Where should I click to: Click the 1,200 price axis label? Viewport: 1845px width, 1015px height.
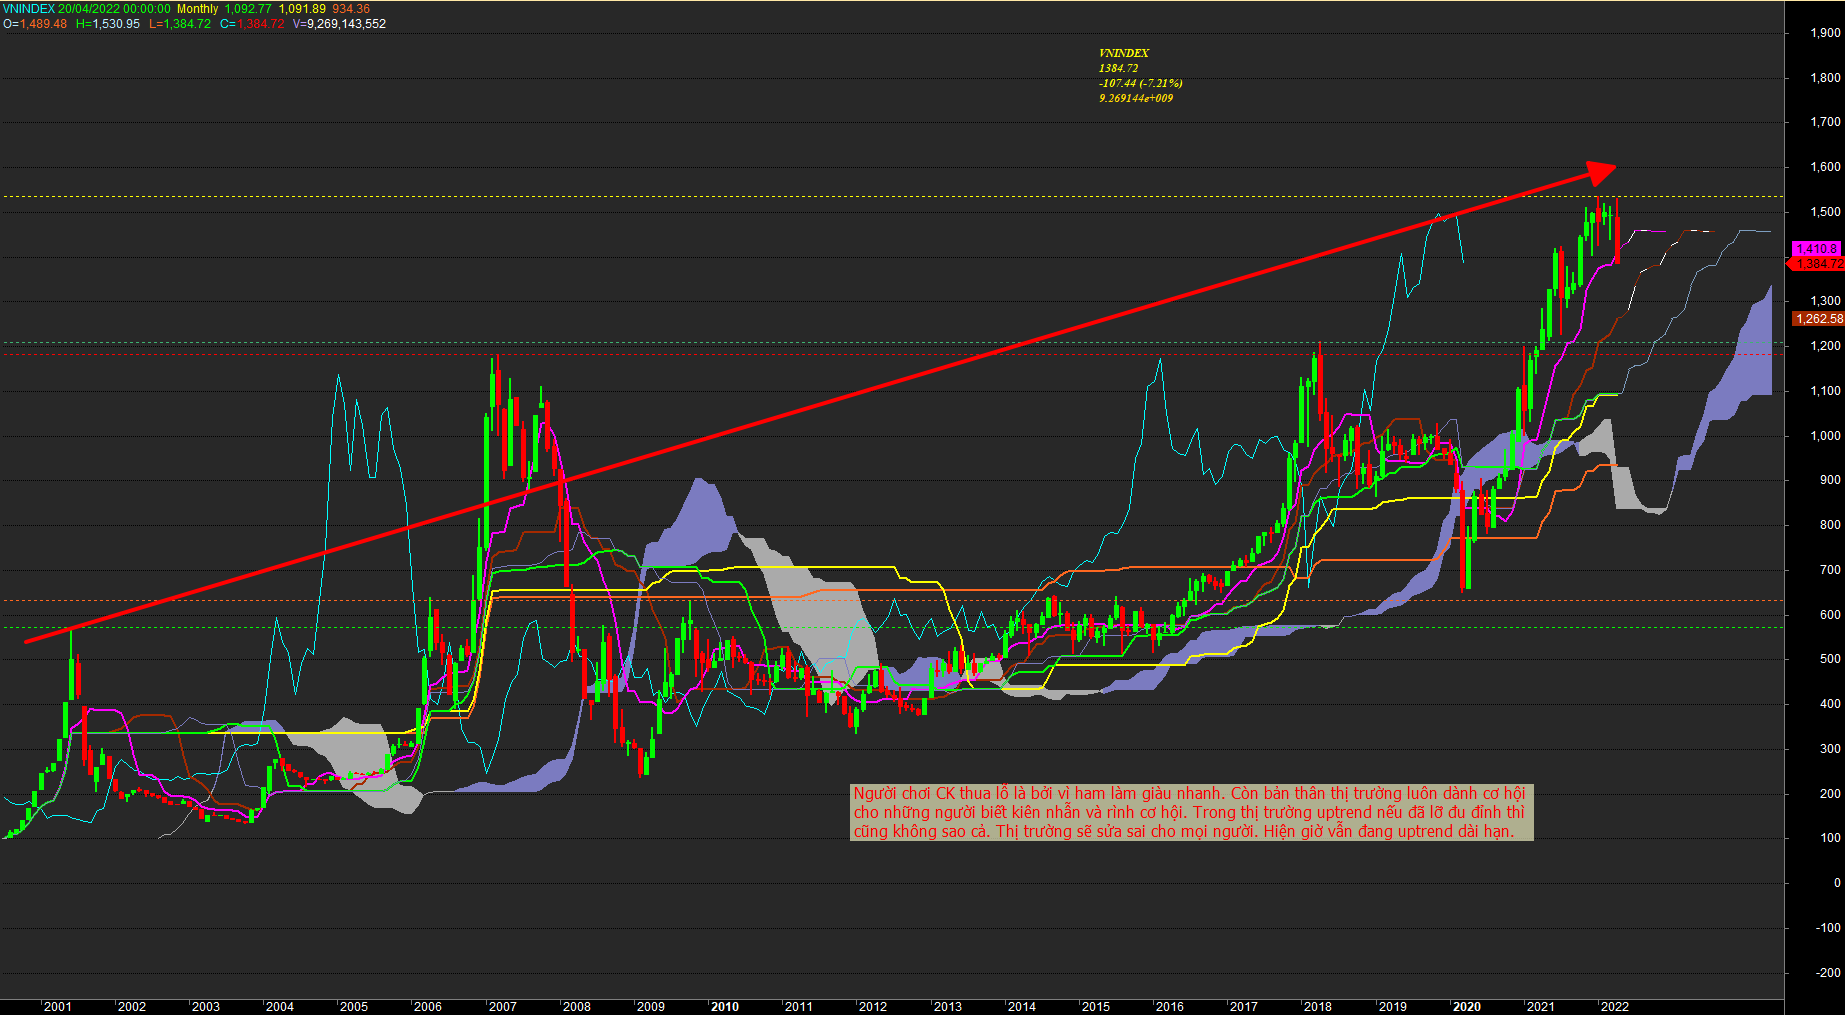pyautogui.click(x=1826, y=346)
